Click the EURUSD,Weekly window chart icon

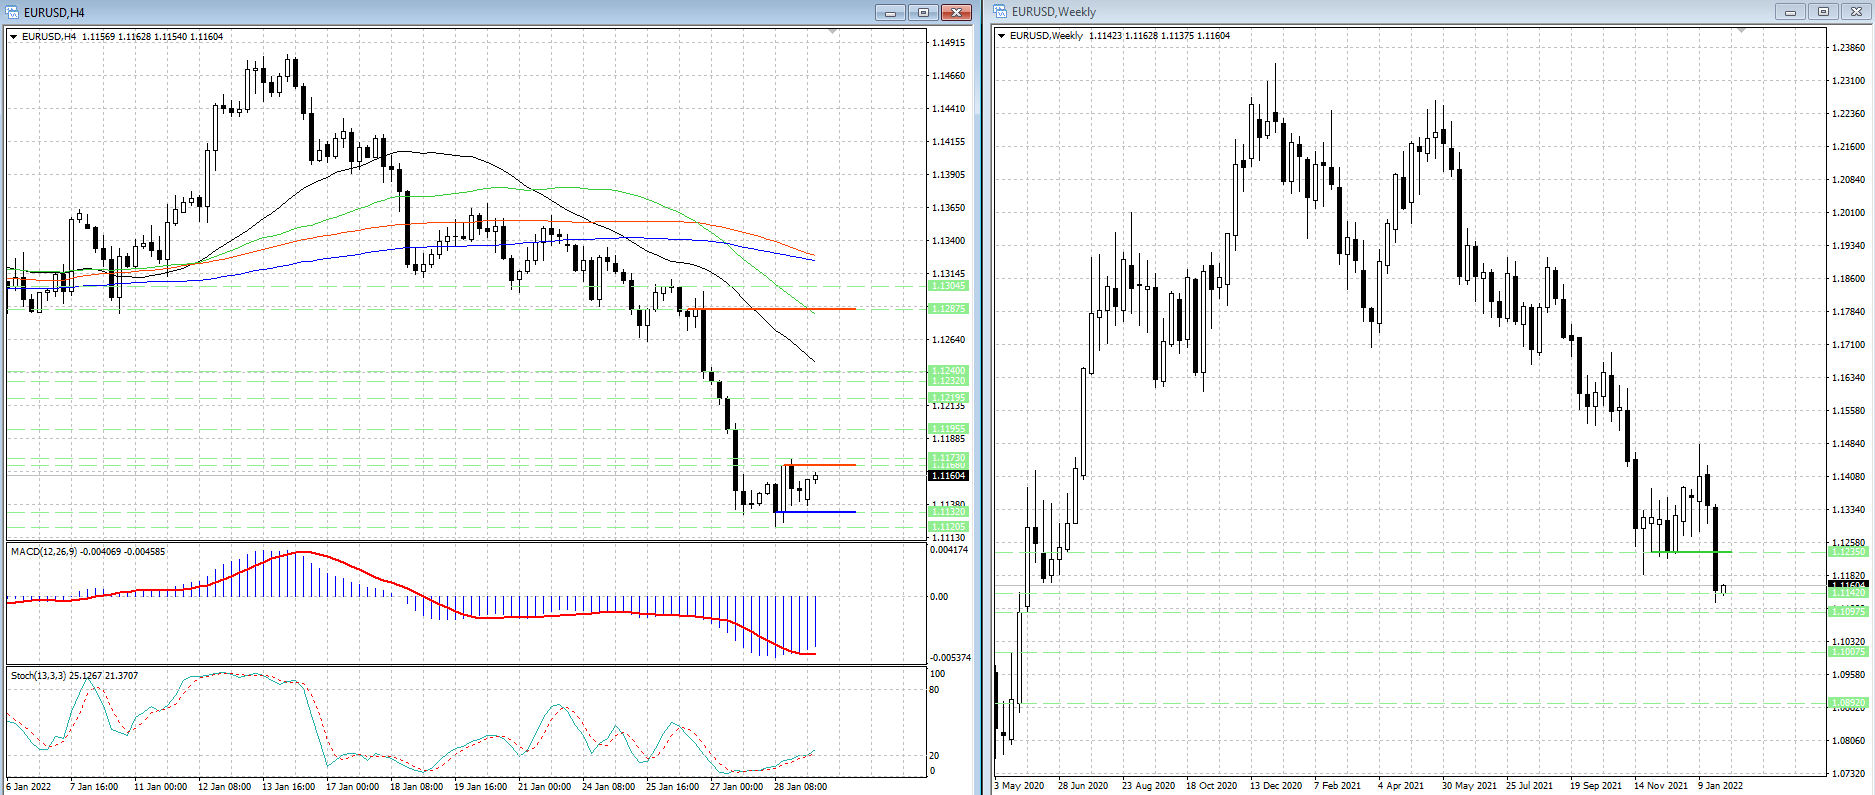pos(1000,12)
